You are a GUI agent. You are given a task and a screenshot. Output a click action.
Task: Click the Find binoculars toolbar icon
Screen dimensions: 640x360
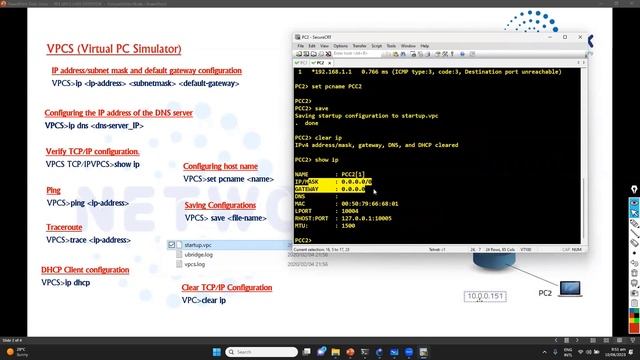[x=403, y=54]
